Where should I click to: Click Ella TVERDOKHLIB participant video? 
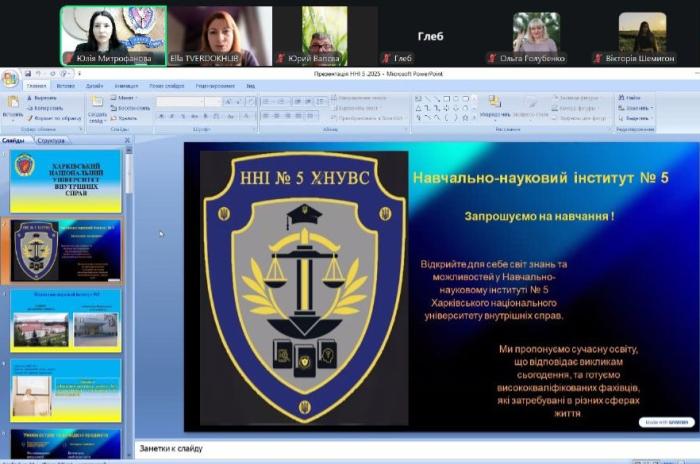pos(220,36)
